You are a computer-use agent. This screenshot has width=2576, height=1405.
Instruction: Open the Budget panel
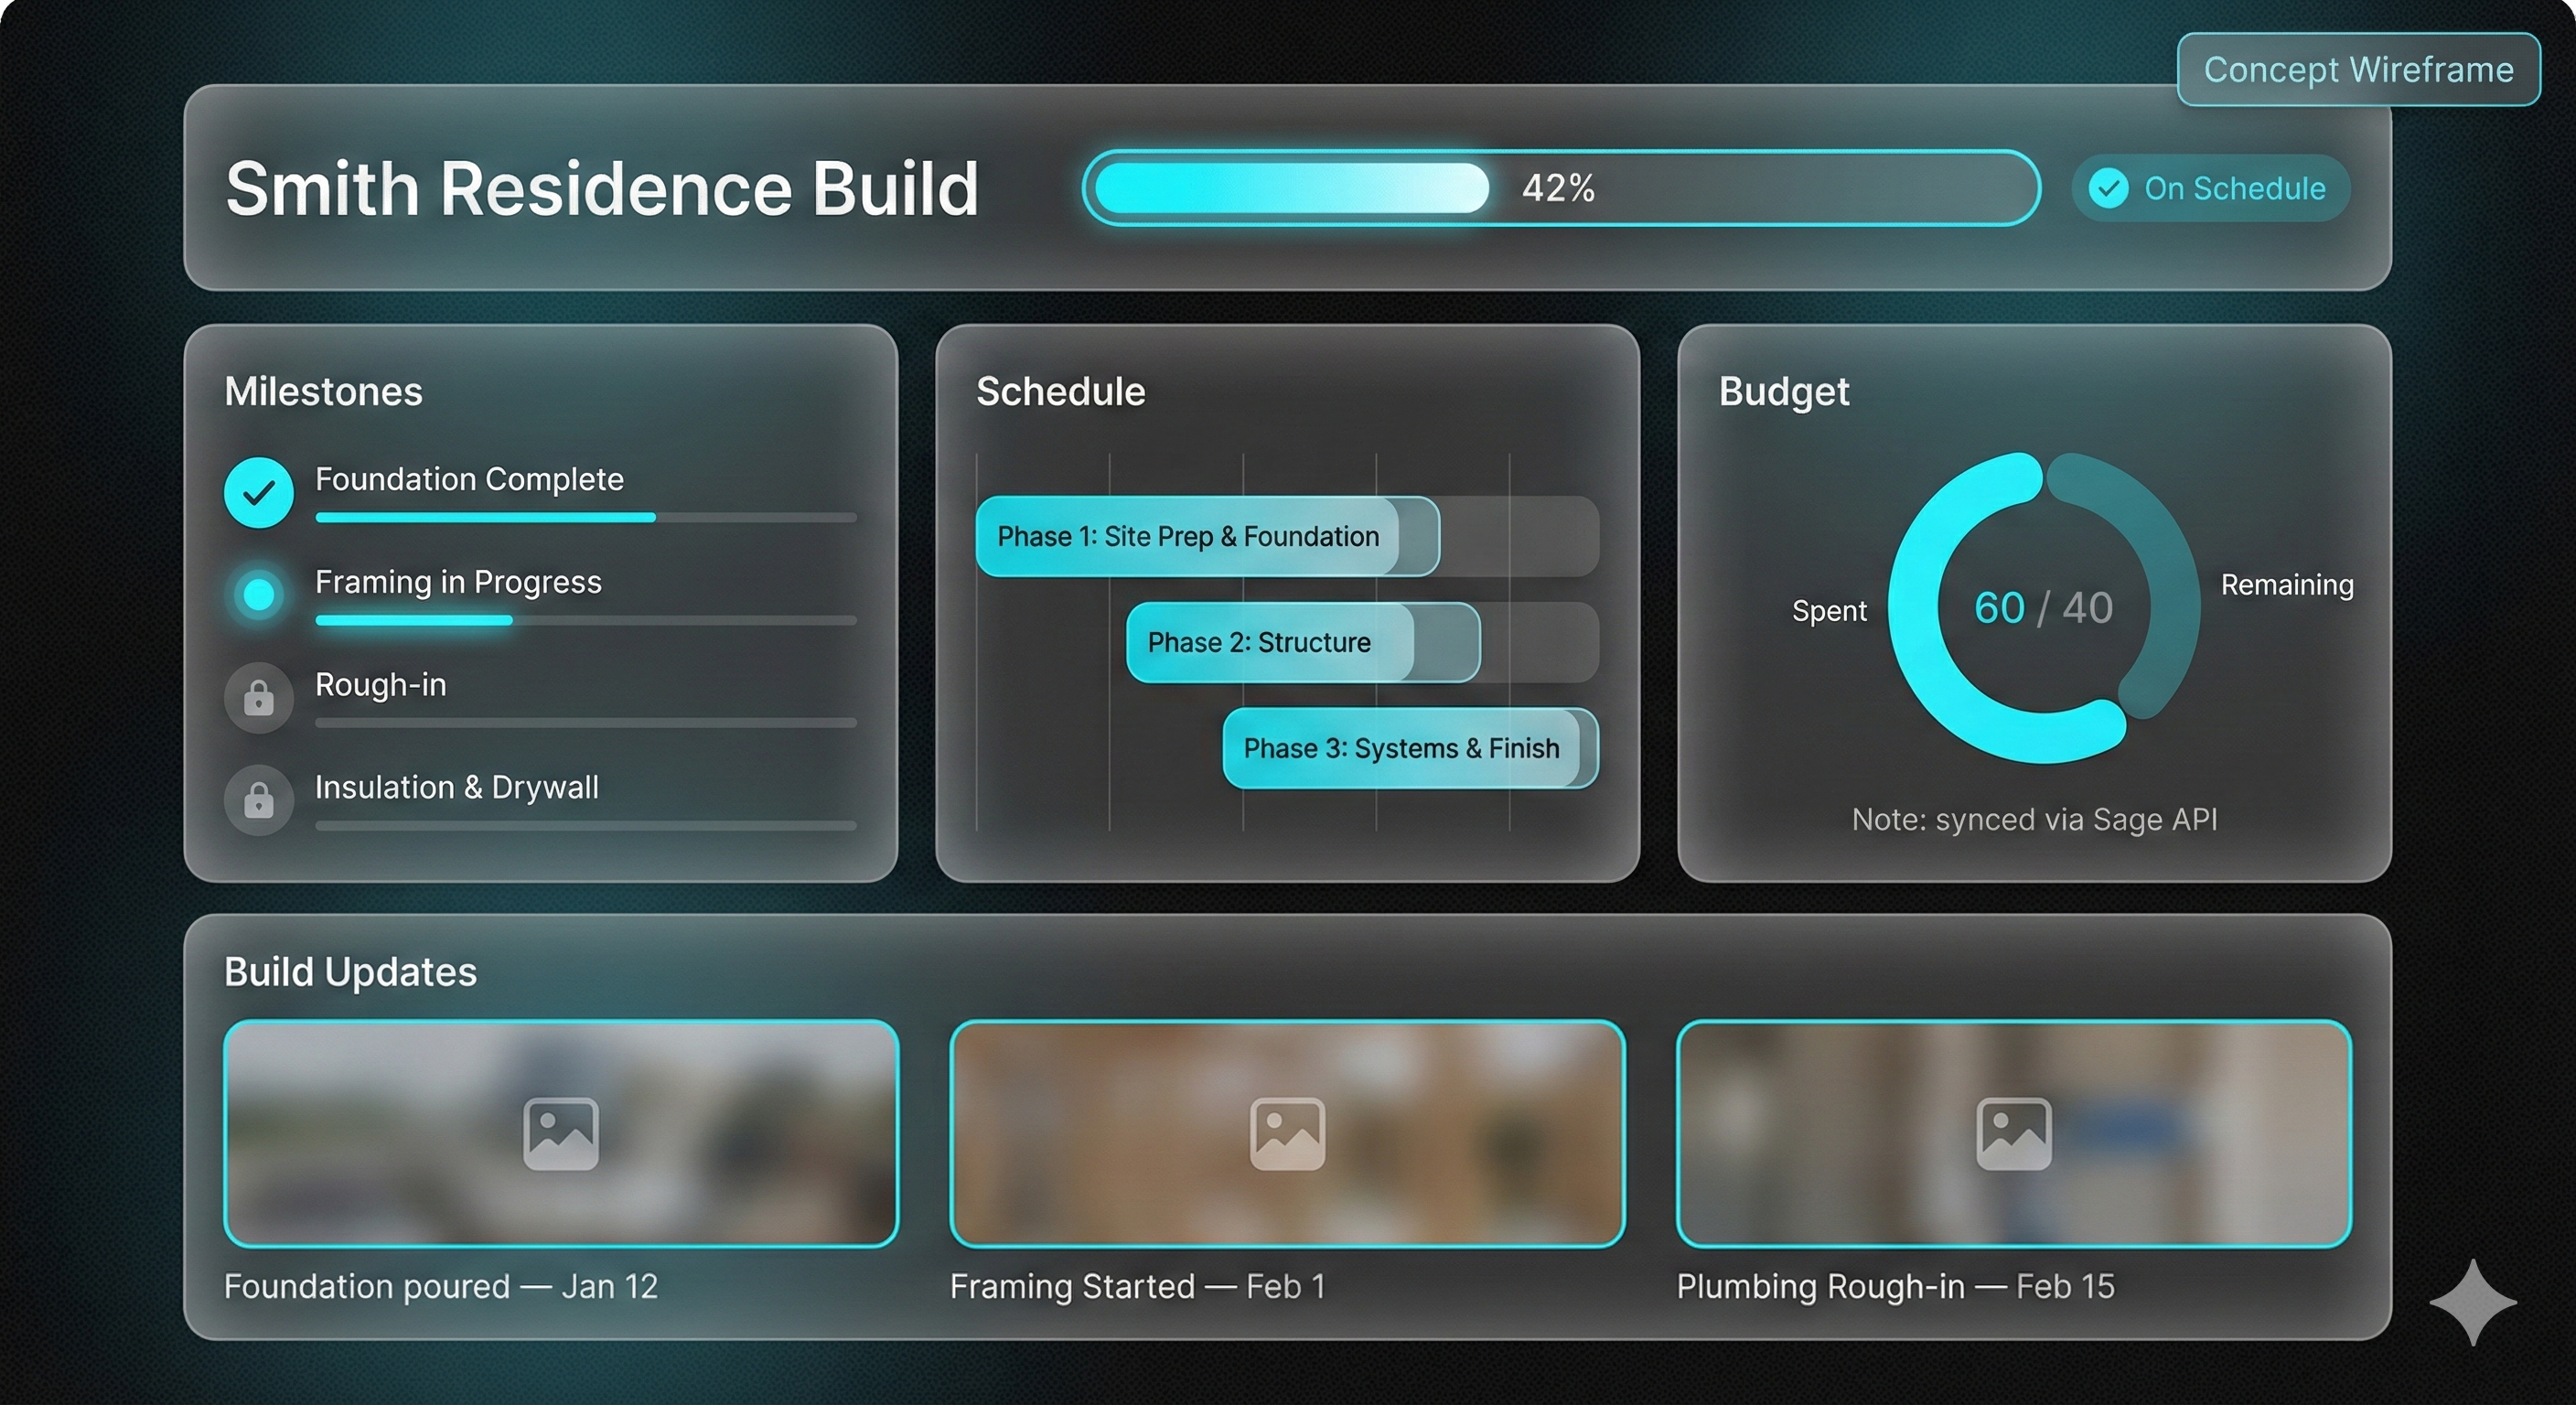[x=1784, y=391]
